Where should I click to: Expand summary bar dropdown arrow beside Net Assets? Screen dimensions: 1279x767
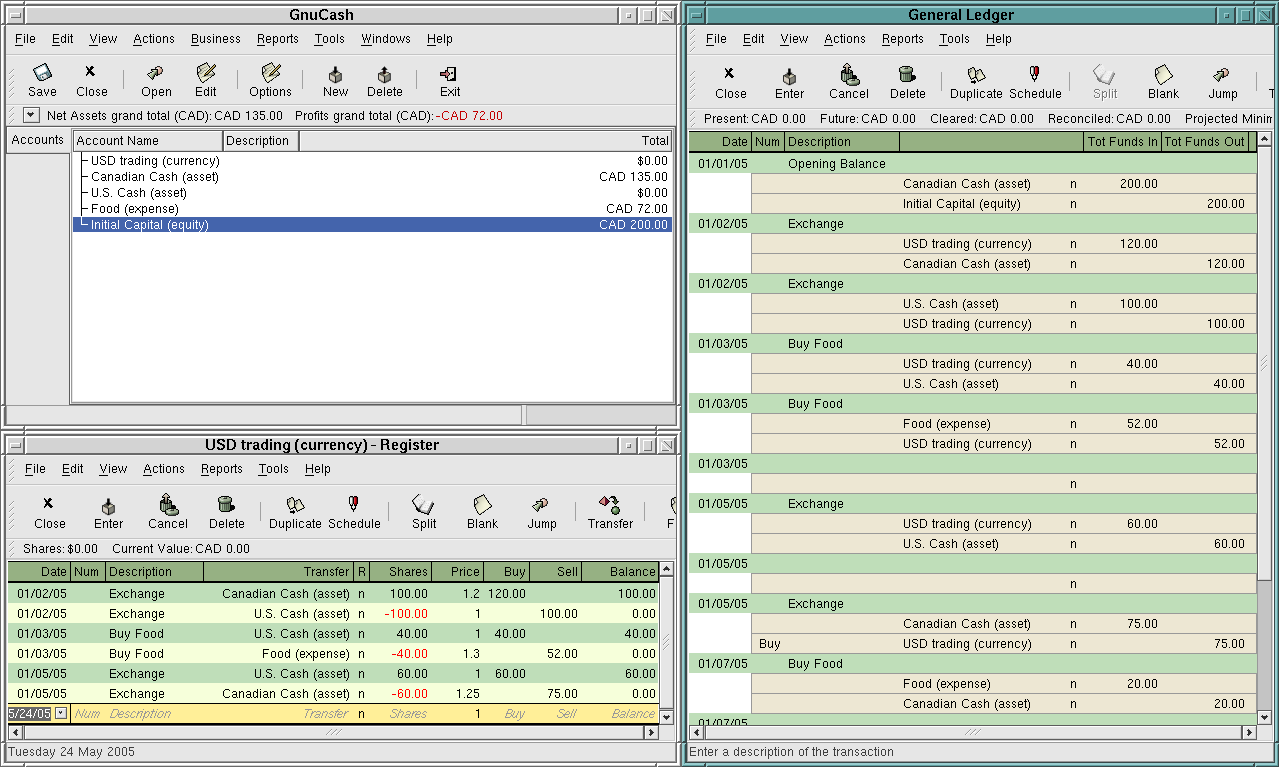(x=30, y=116)
